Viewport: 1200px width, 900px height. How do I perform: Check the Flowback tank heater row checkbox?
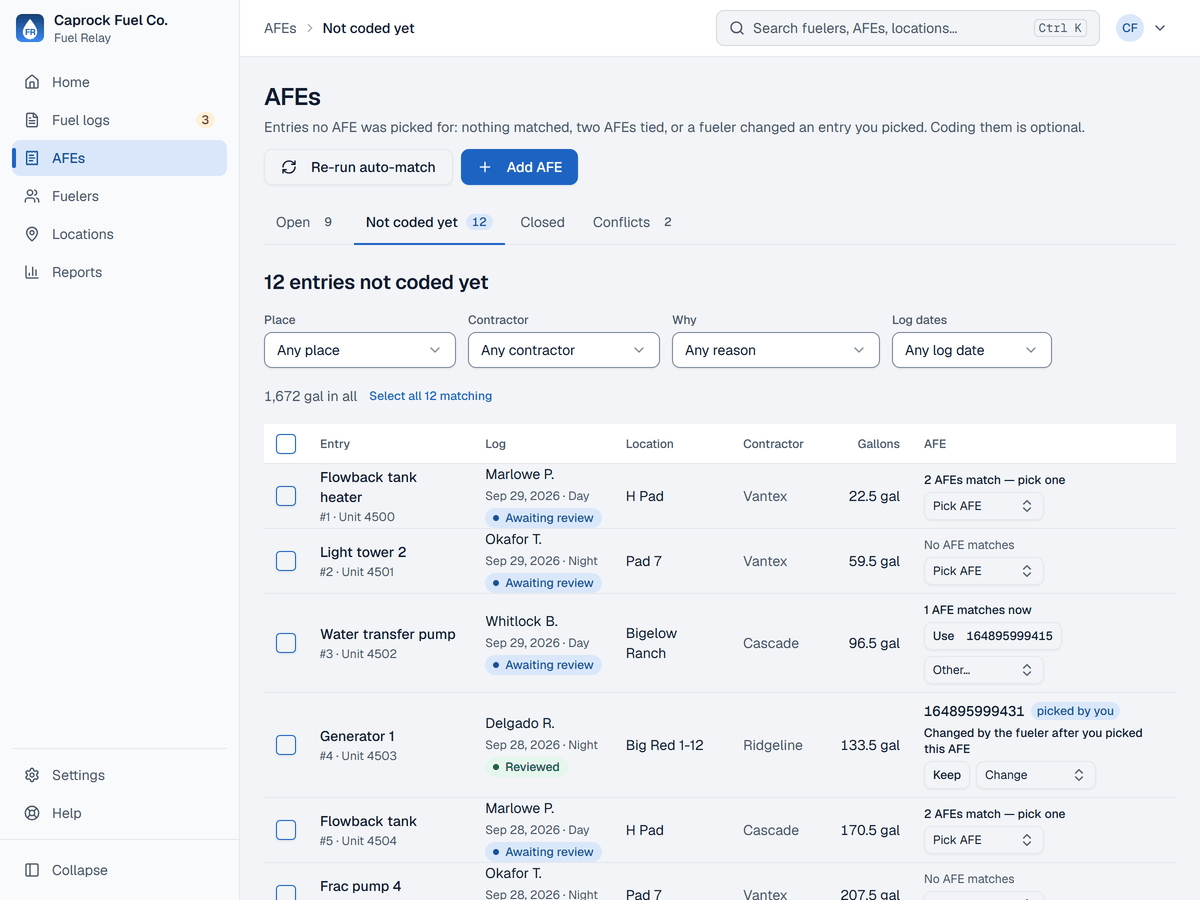[x=286, y=496]
